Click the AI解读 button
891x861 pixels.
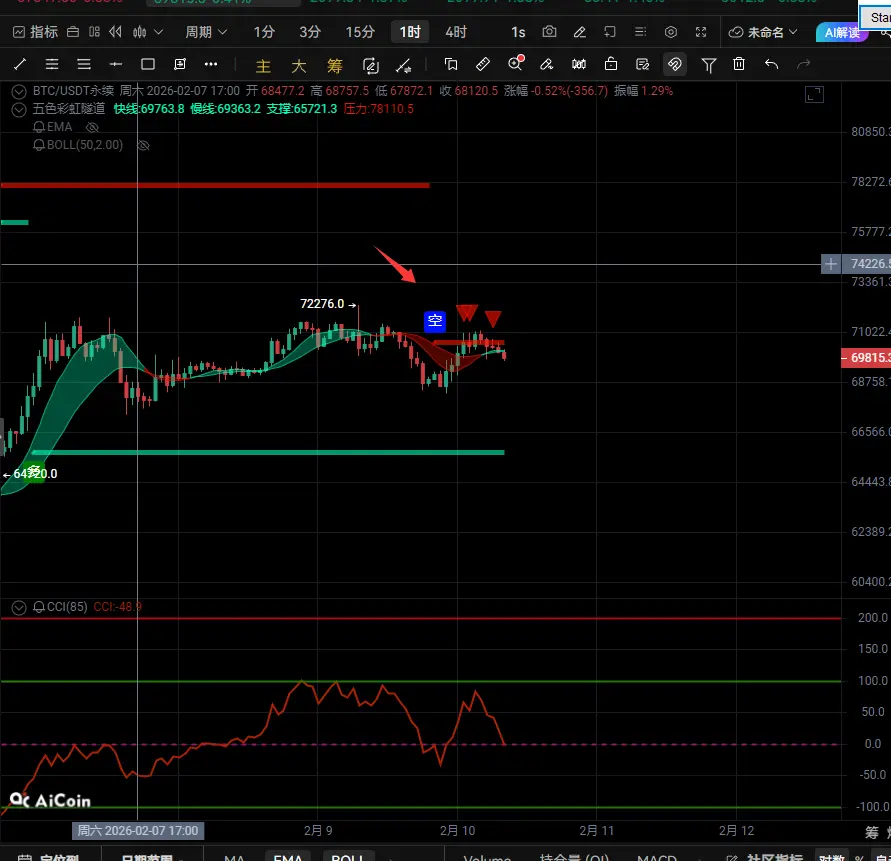coord(842,32)
